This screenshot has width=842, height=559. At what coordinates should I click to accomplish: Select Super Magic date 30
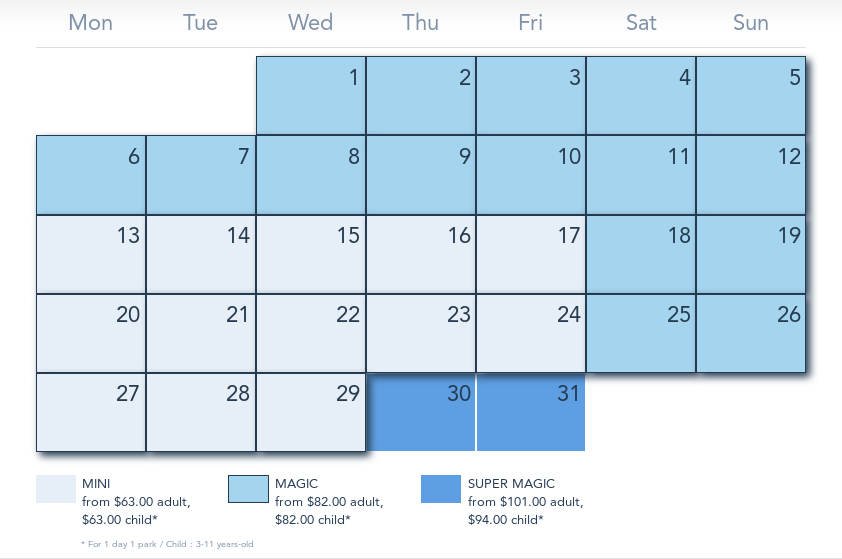tap(421, 412)
